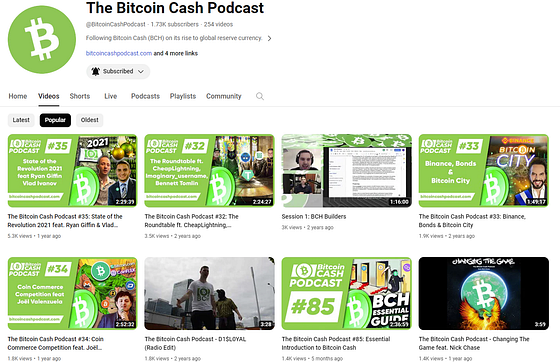Screen dimensions: 560x362
Task: Click the channel search magnifier icon
Action: click(260, 96)
